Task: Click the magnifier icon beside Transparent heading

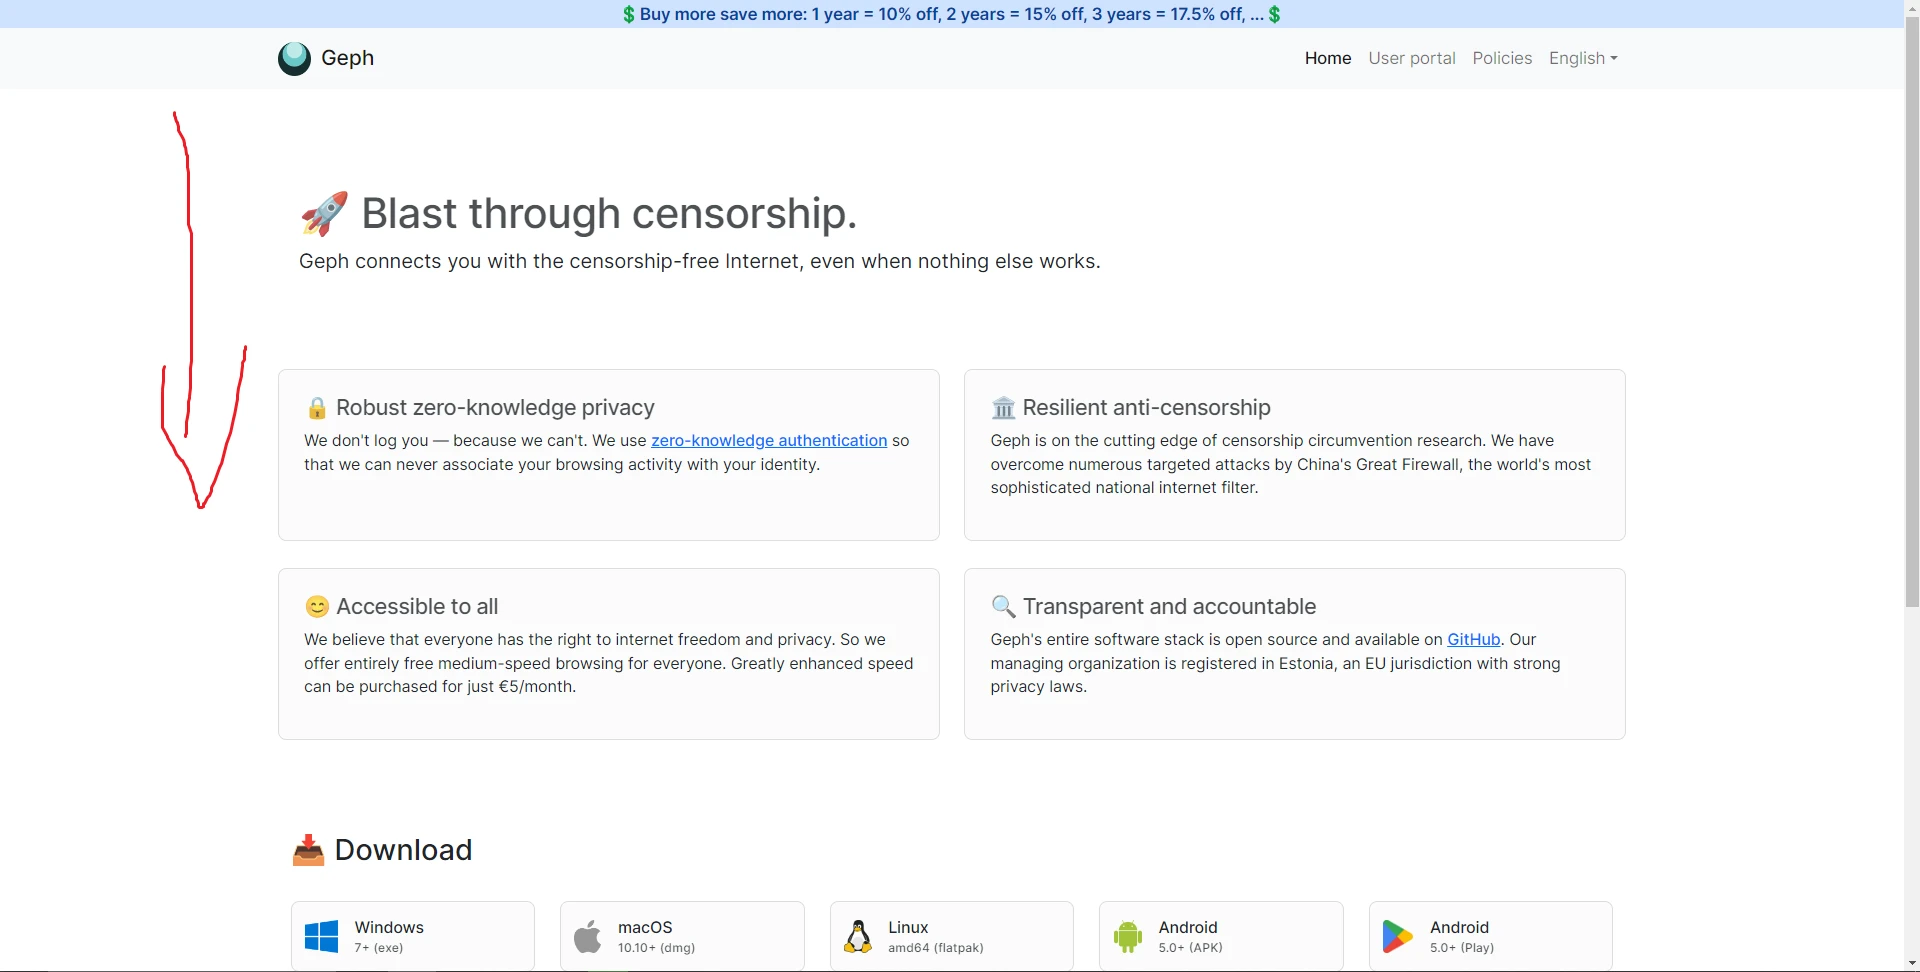Action: 1002,607
